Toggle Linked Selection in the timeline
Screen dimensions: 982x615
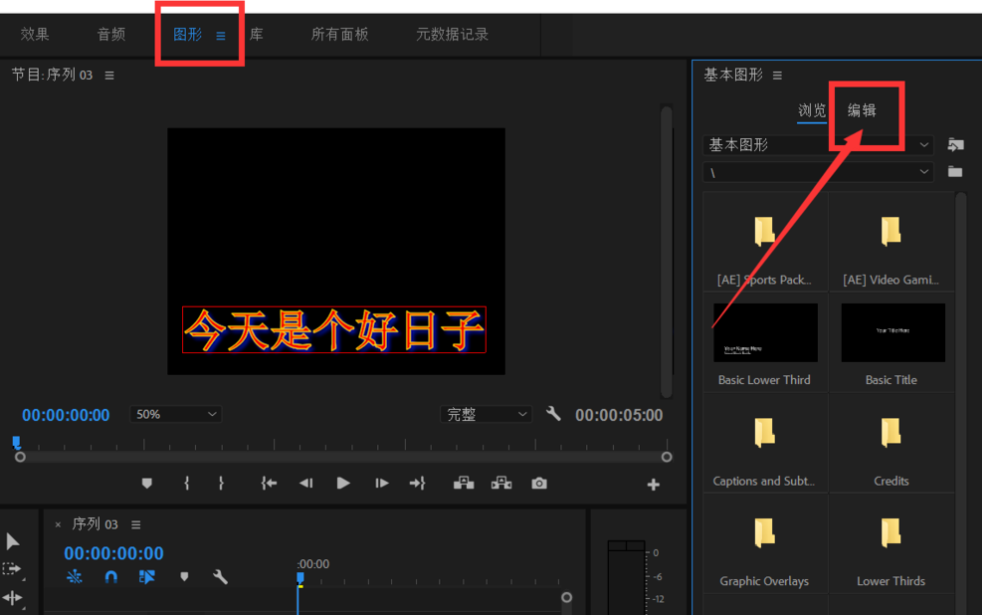coord(147,577)
